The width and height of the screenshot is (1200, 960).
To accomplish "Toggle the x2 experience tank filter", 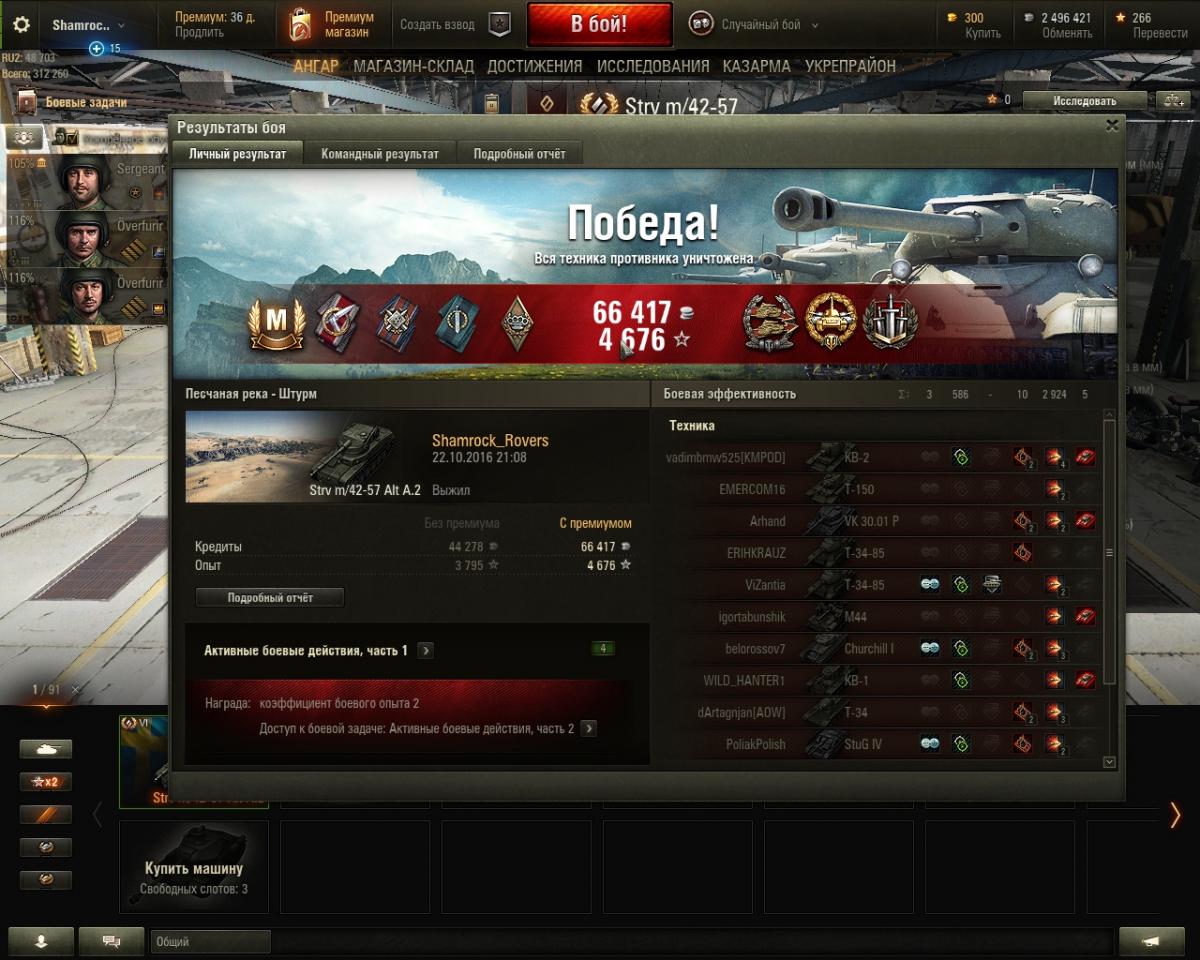I will 46,782.
